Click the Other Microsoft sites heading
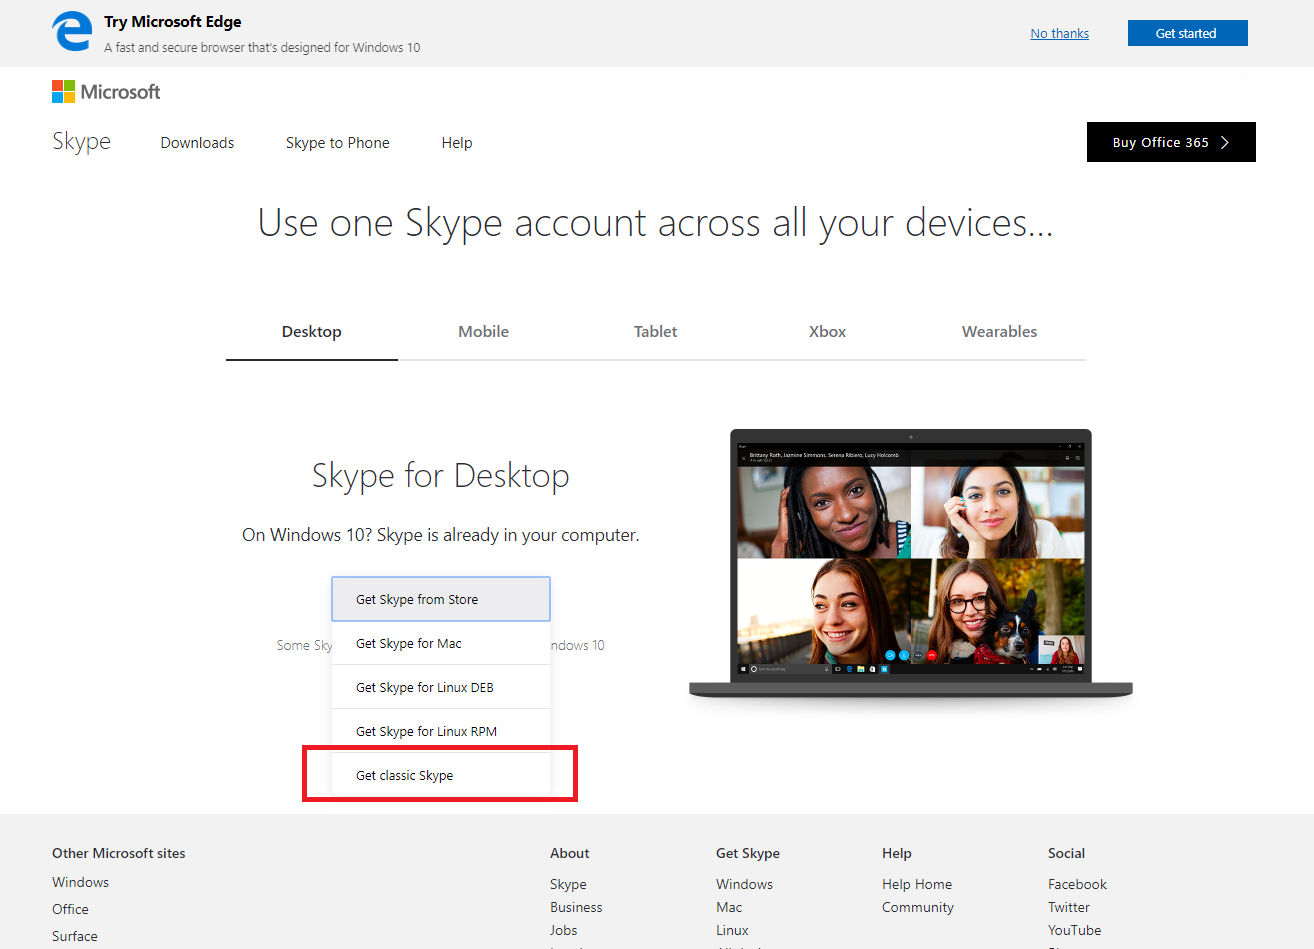The image size is (1314, 949). coord(119,853)
